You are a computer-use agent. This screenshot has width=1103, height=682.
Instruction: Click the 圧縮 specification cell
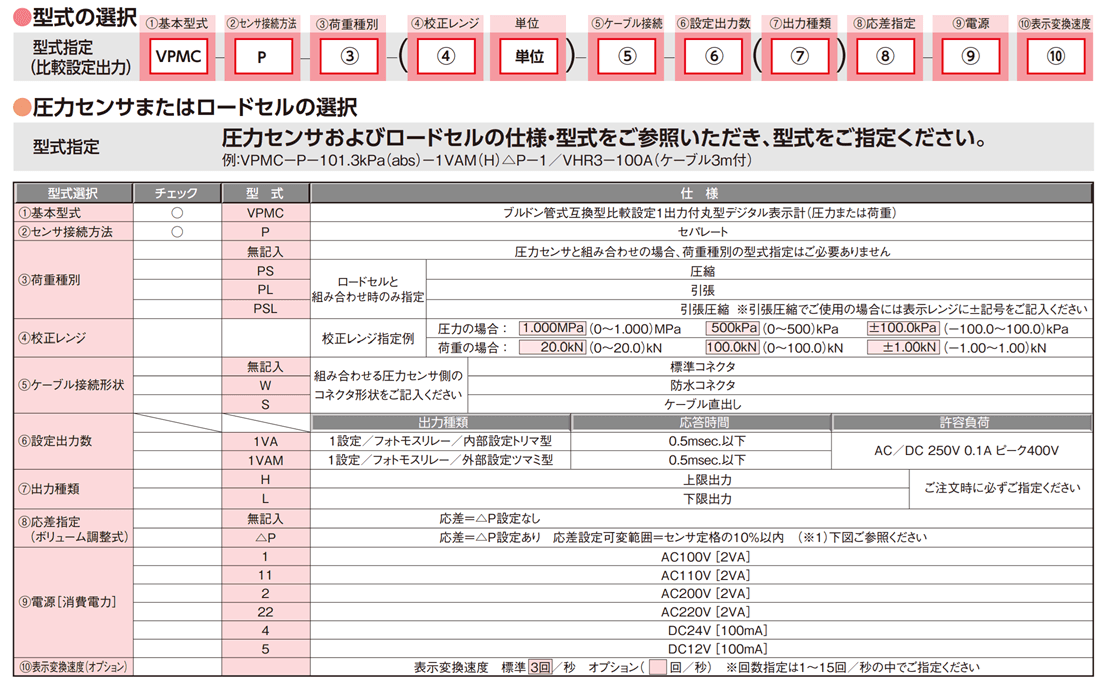pyautogui.click(x=759, y=271)
